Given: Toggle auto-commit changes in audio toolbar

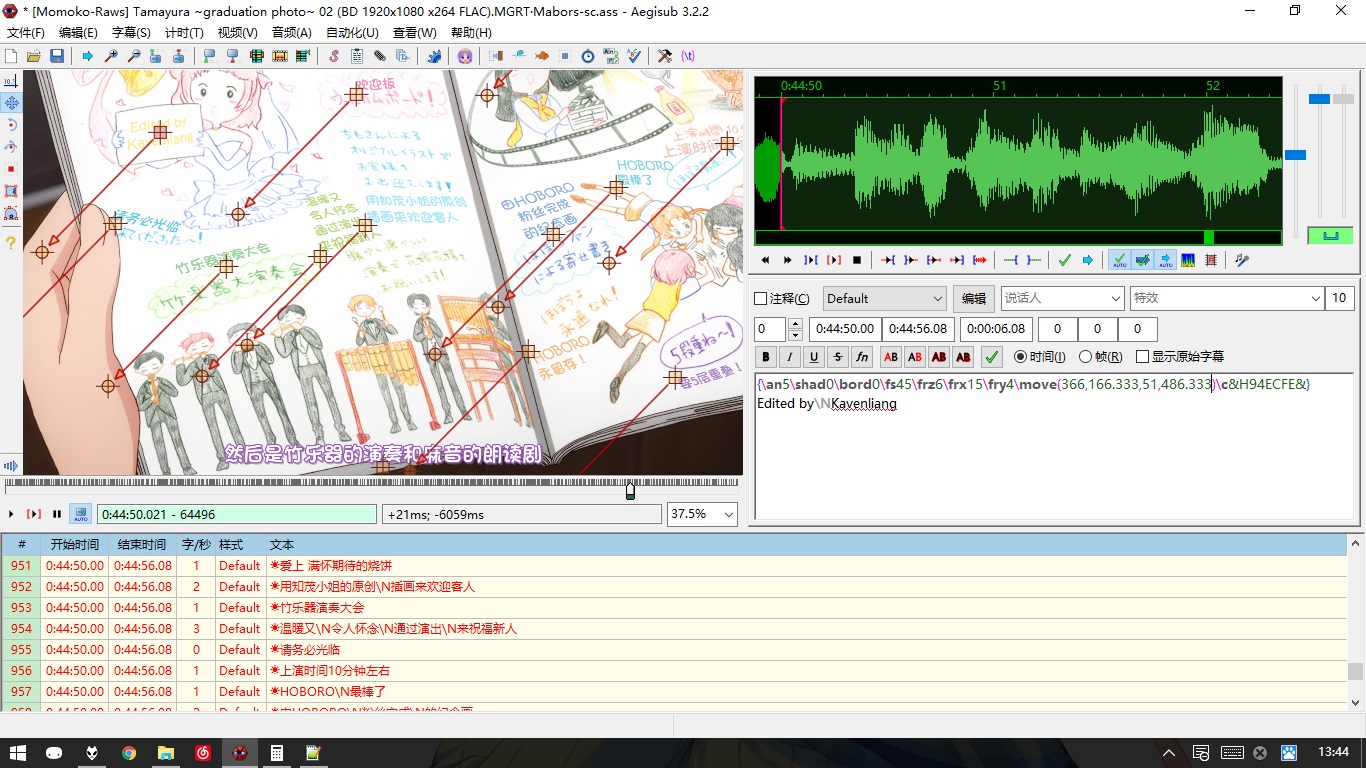Looking at the screenshot, I should click(1119, 260).
